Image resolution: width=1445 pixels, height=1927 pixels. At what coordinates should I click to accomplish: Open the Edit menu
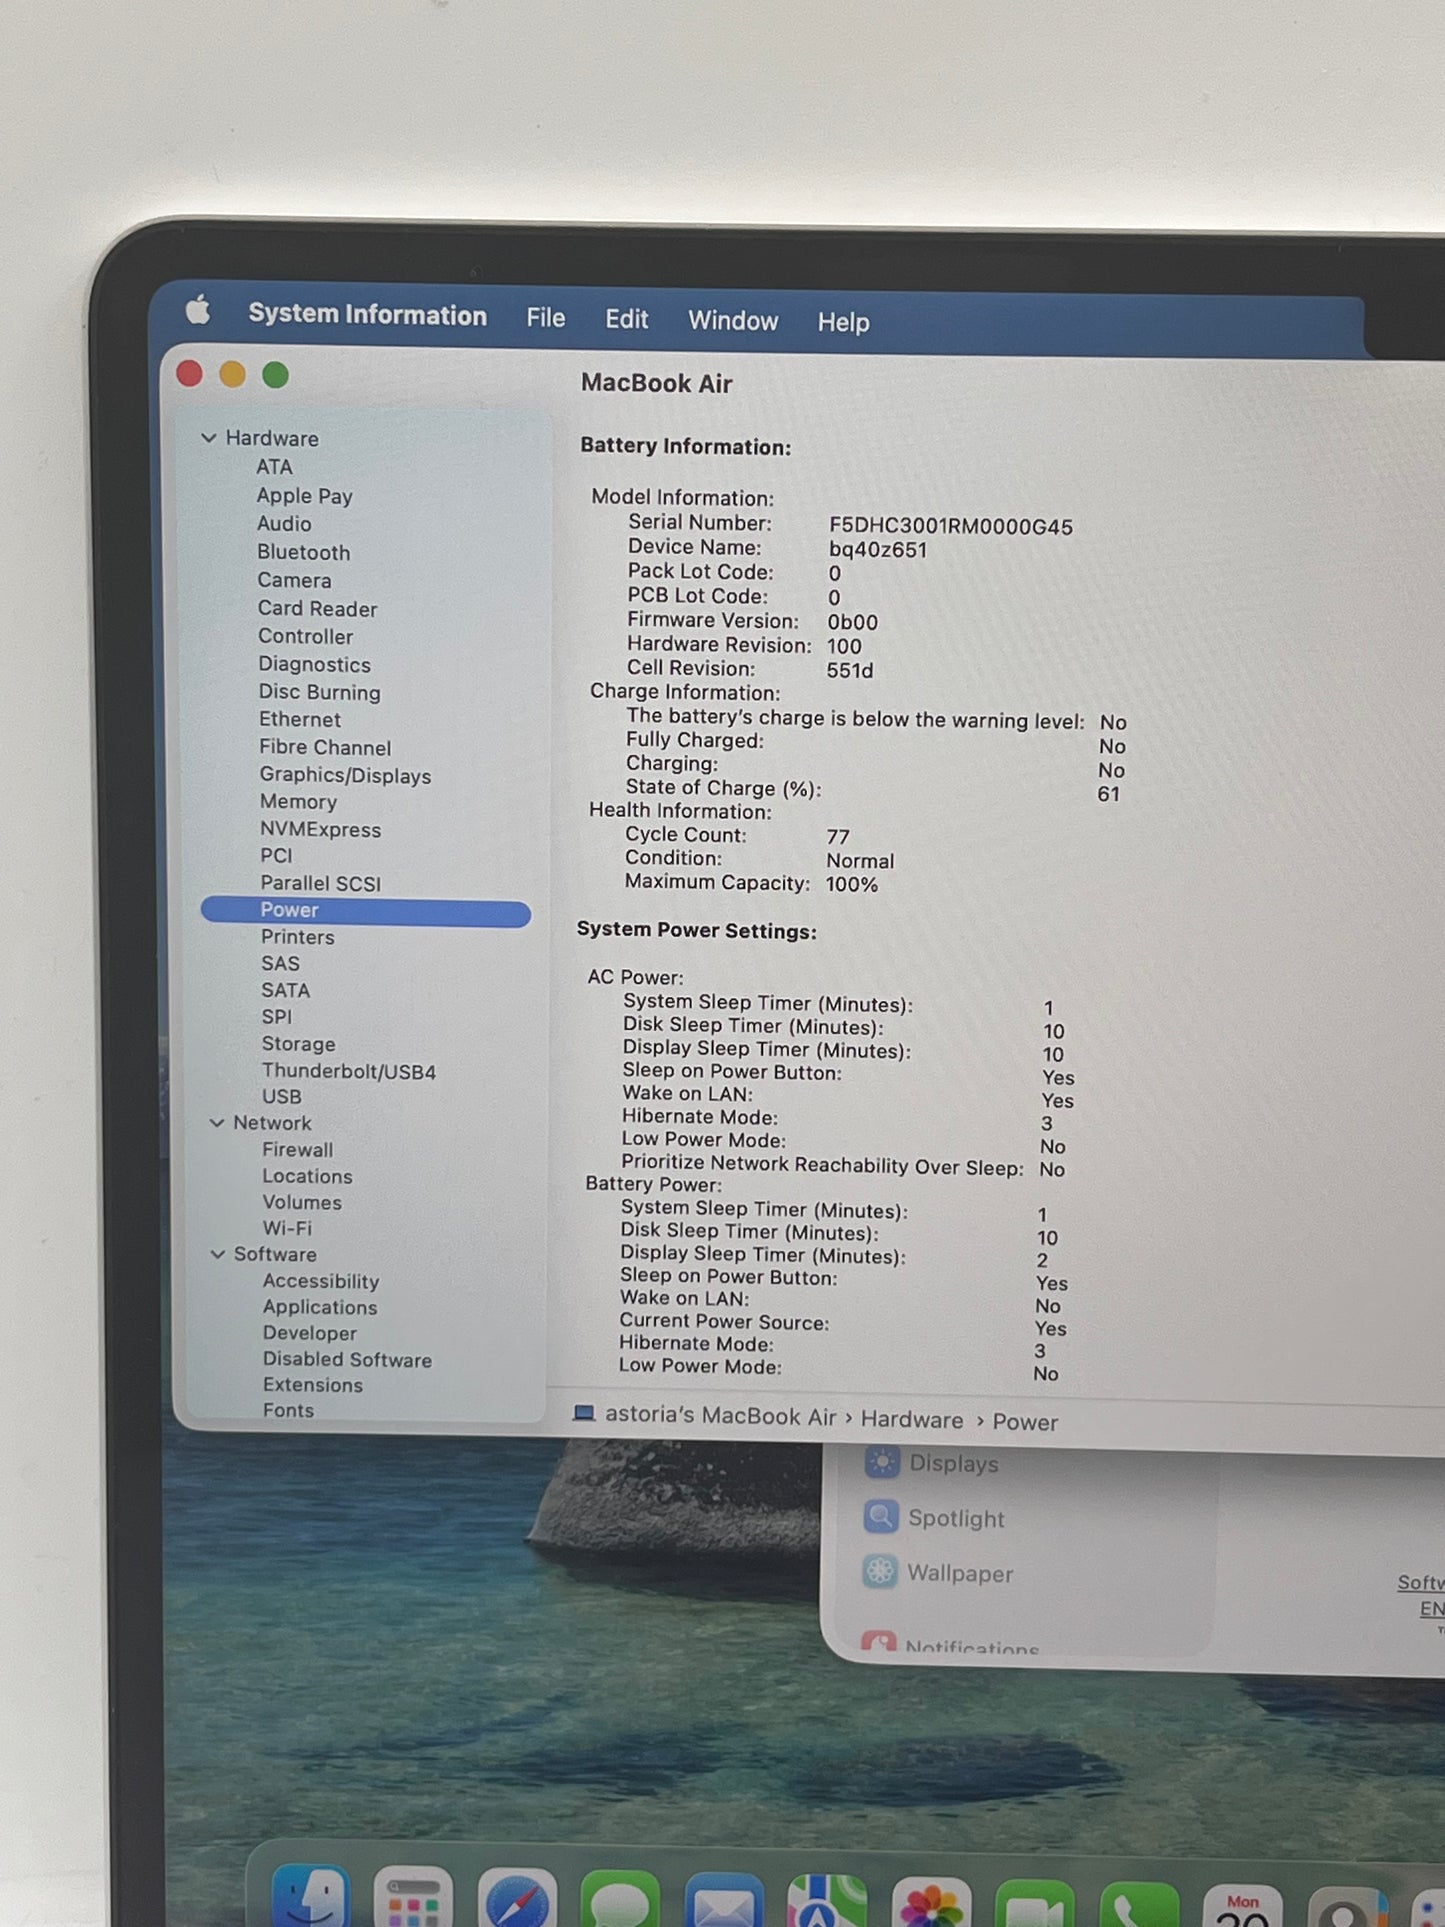627,319
